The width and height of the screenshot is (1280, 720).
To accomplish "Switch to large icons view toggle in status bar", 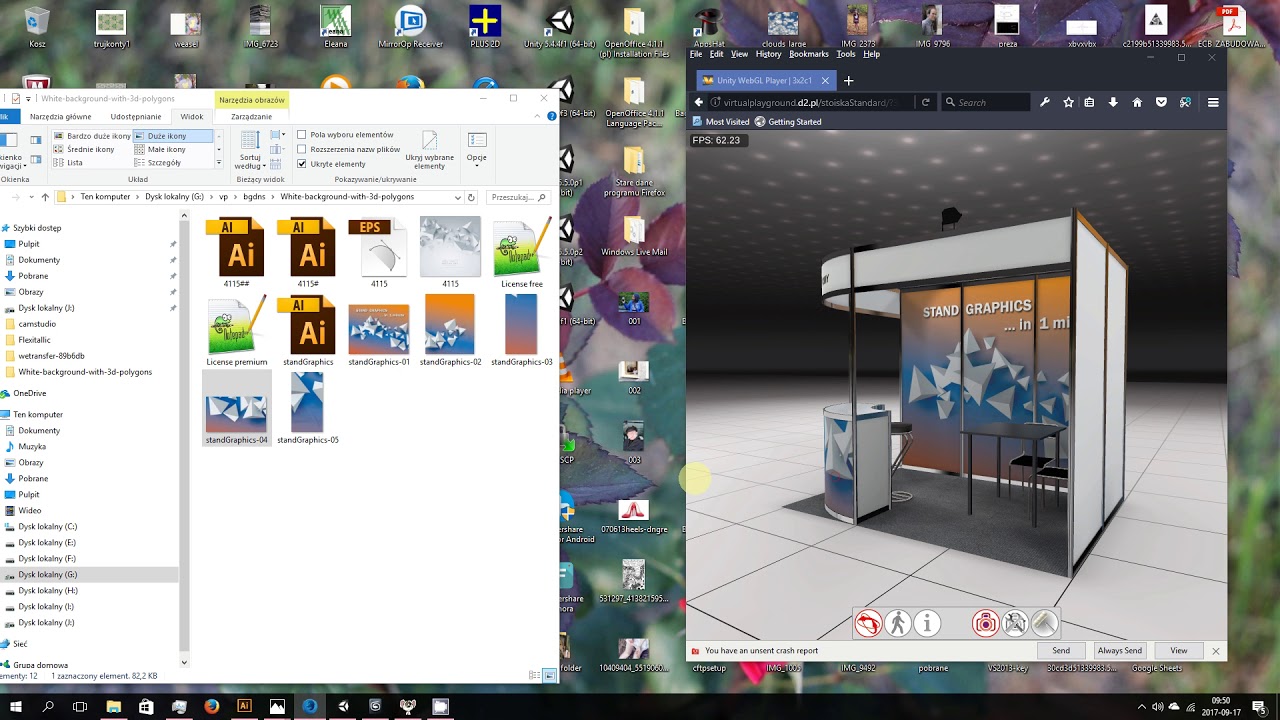I will pos(550,676).
